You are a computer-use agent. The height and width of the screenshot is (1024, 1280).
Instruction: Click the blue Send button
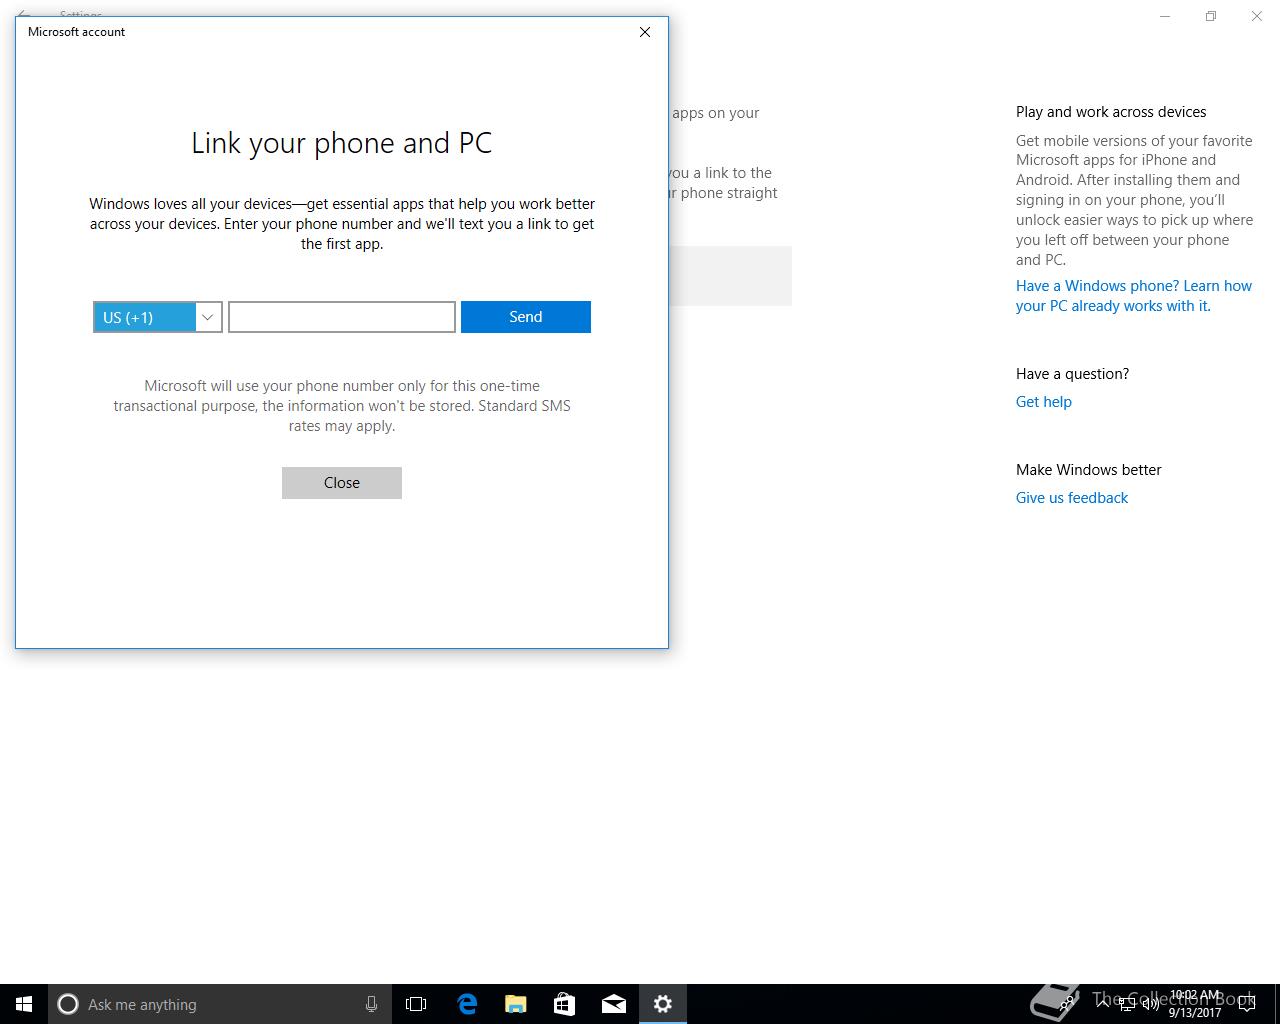click(526, 317)
